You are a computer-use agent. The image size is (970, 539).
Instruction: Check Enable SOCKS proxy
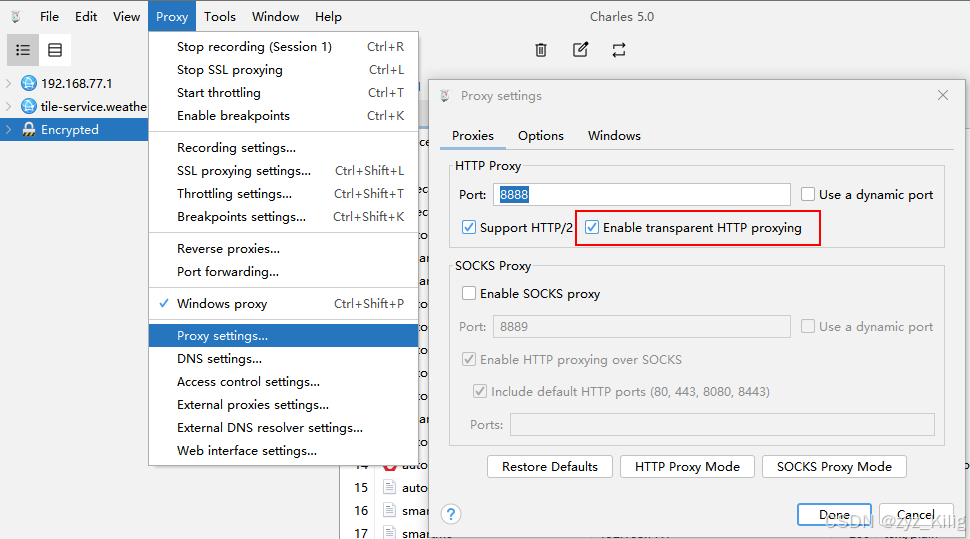(x=469, y=293)
